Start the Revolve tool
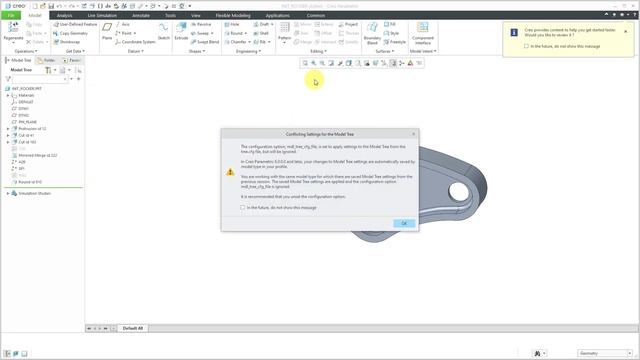Viewport: 640px width, 360px height. click(x=201, y=24)
